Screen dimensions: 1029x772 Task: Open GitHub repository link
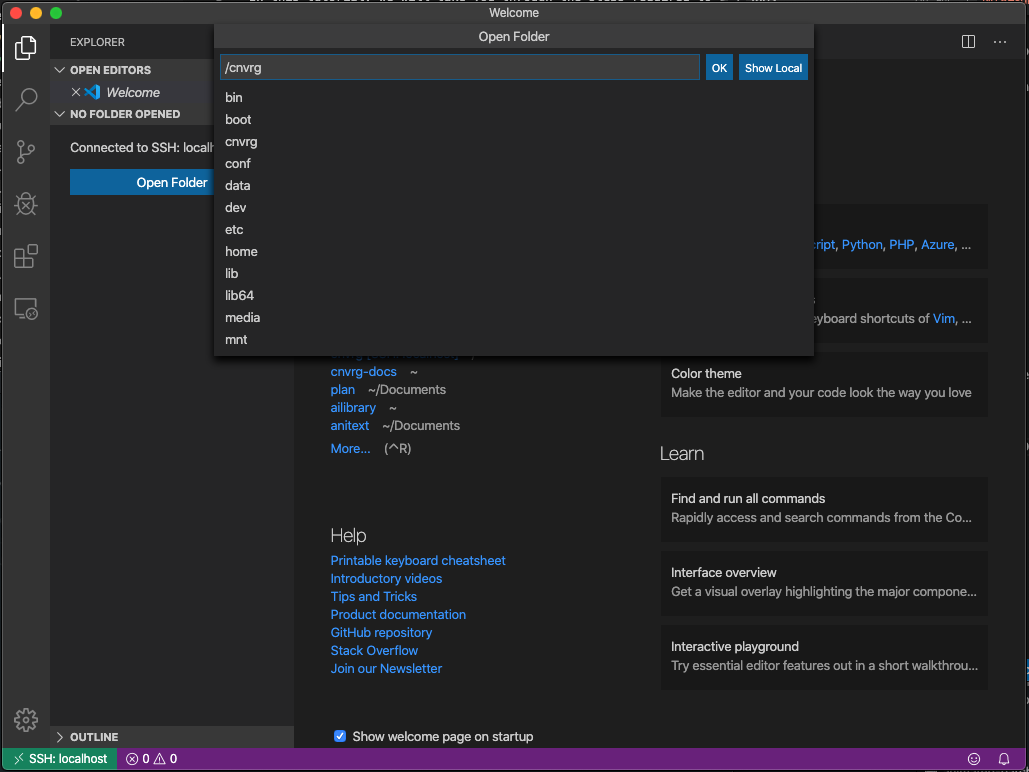point(381,632)
